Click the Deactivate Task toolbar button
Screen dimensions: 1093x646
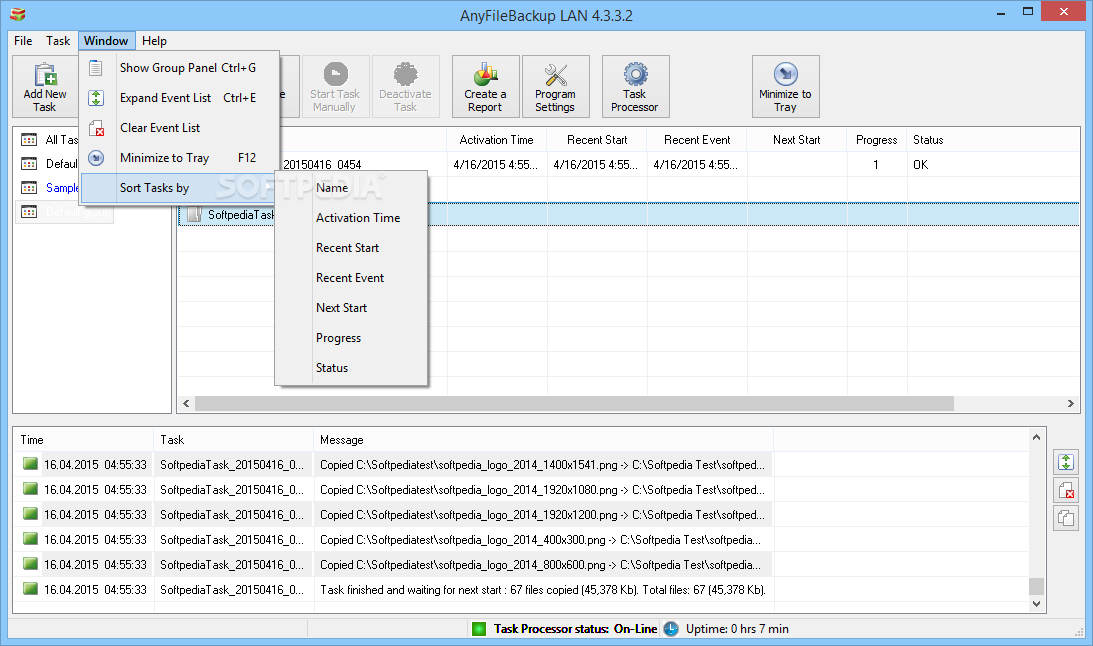tap(405, 86)
